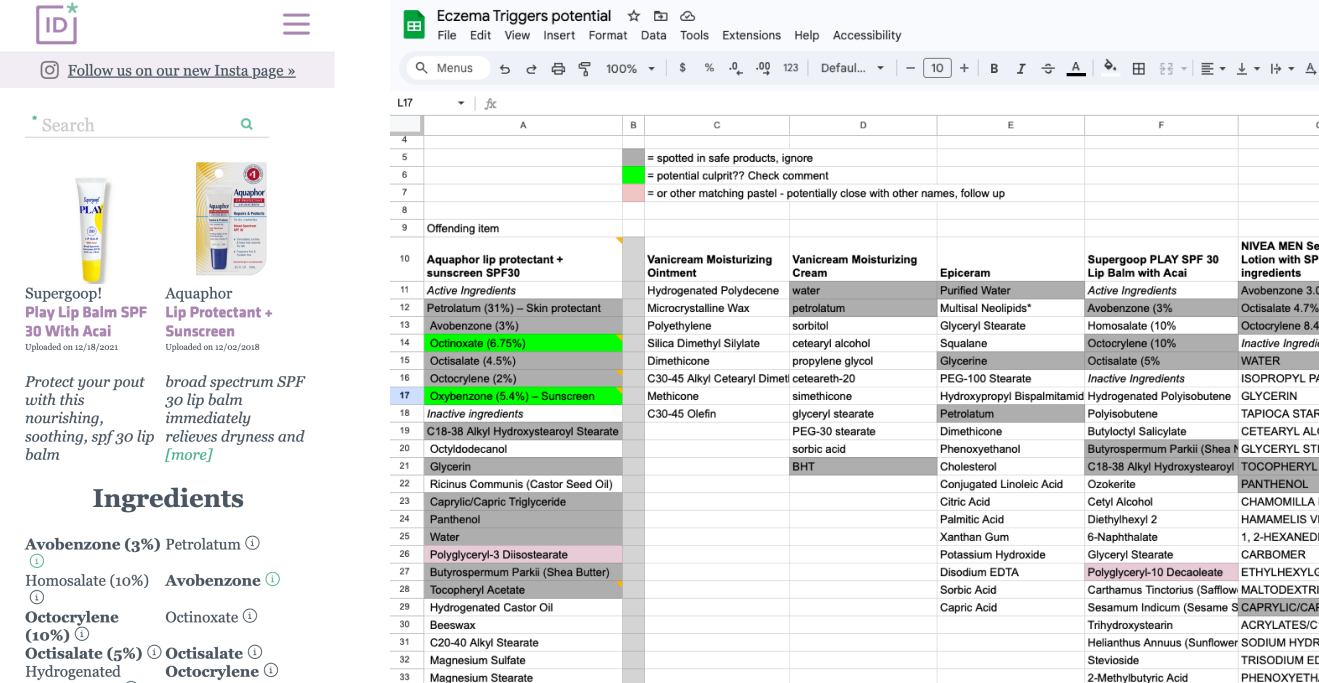This screenshot has width=1319, height=683.
Task: Open info icon next to Octinoxate
Action: click(x=250, y=616)
